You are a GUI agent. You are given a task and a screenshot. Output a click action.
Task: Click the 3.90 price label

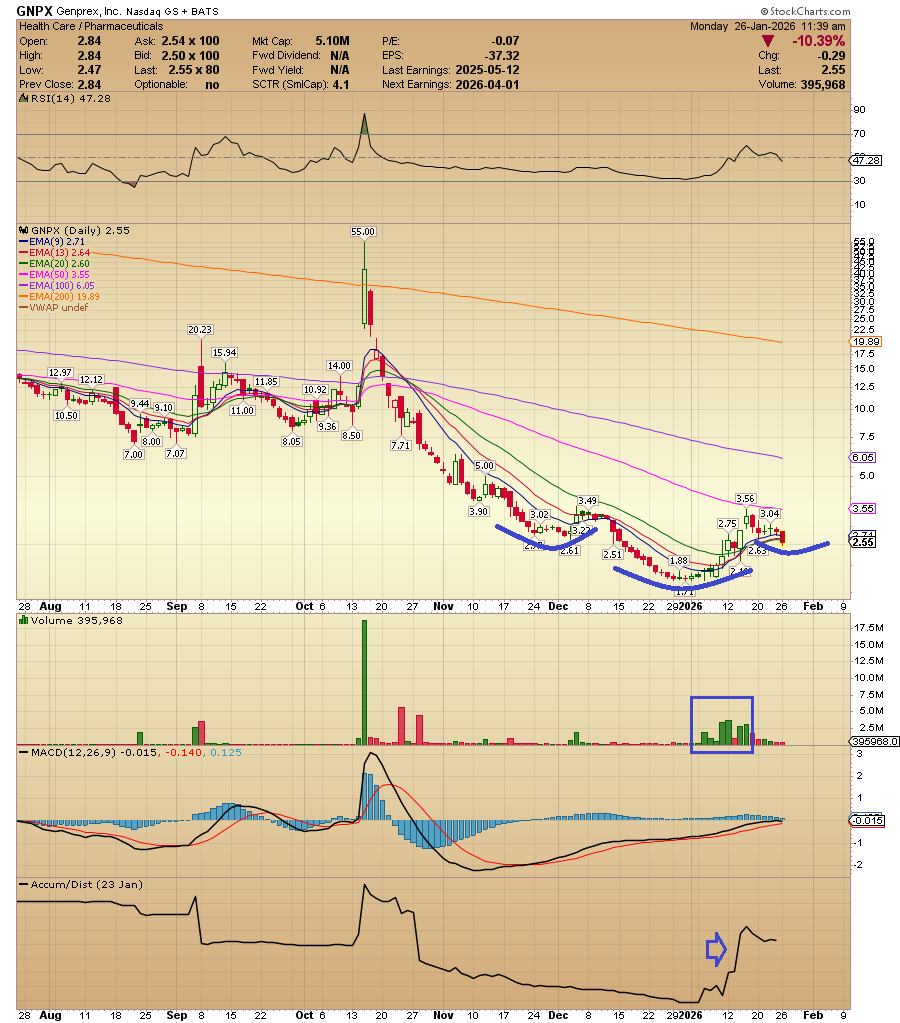[479, 512]
